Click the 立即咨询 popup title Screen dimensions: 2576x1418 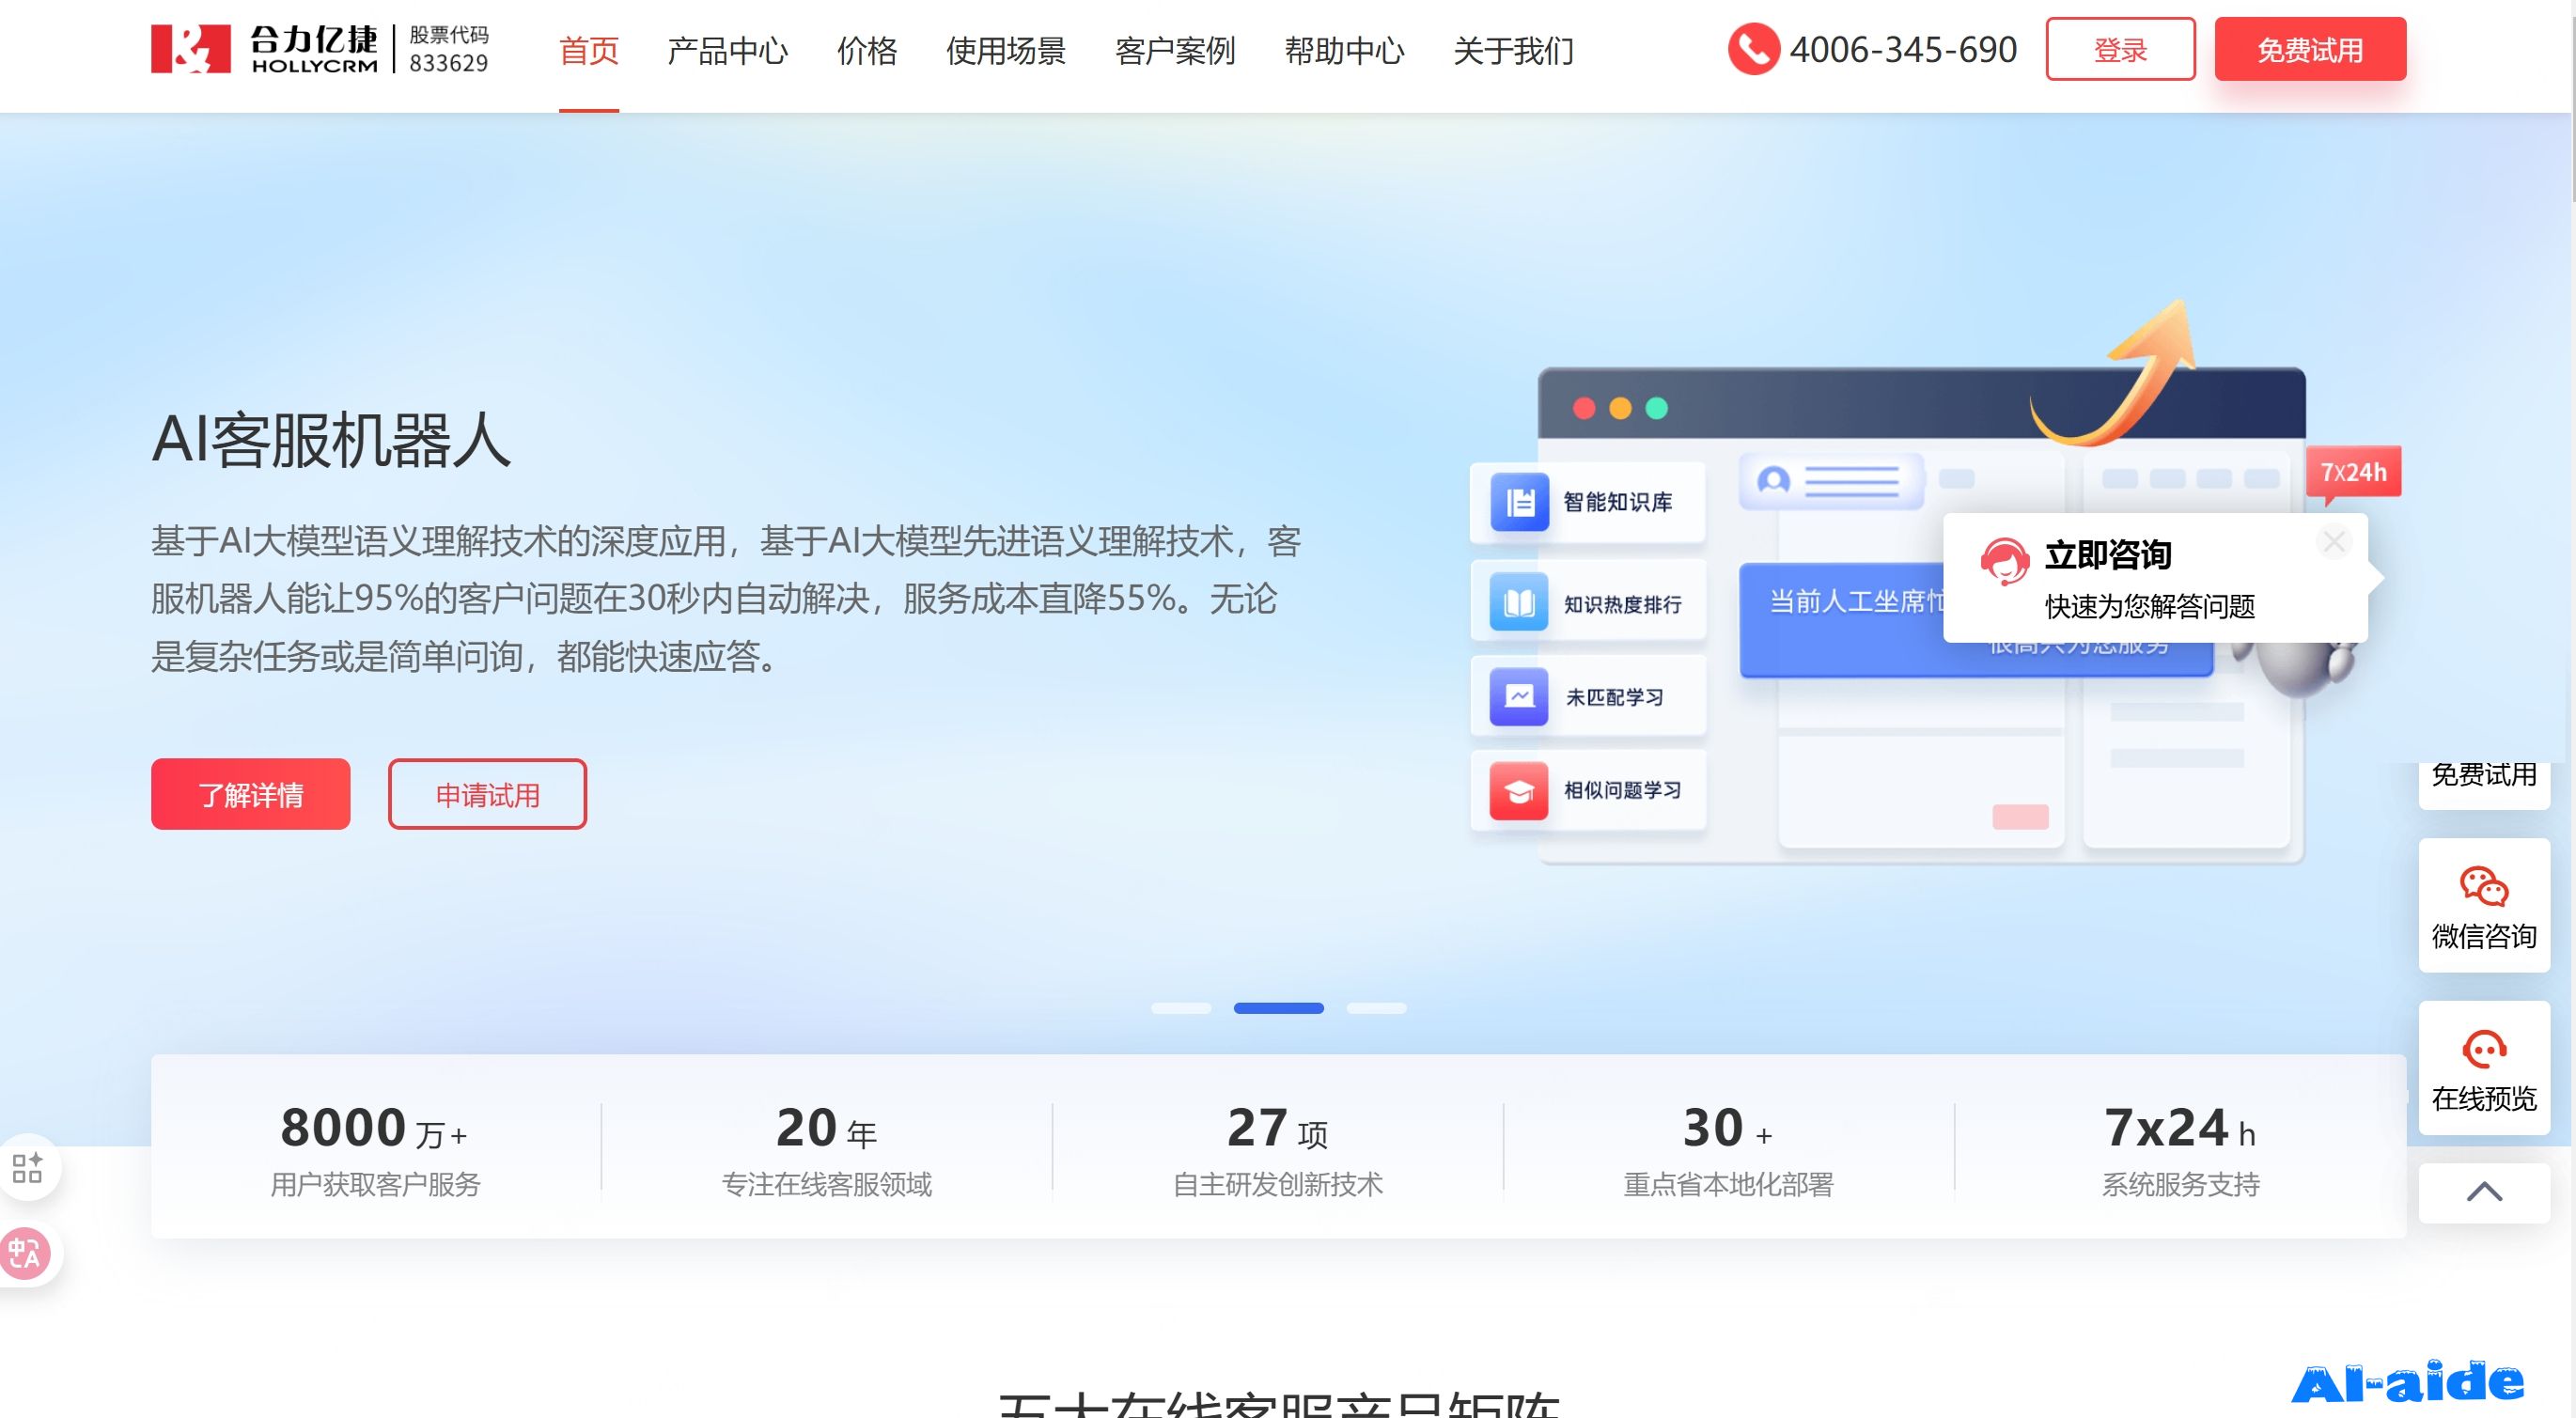tap(2108, 555)
